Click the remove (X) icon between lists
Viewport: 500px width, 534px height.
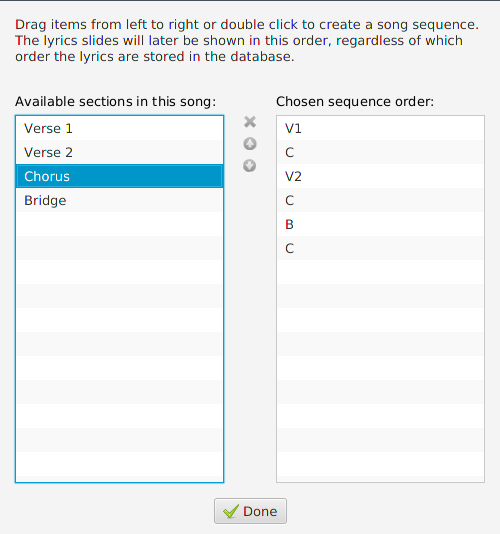(250, 122)
